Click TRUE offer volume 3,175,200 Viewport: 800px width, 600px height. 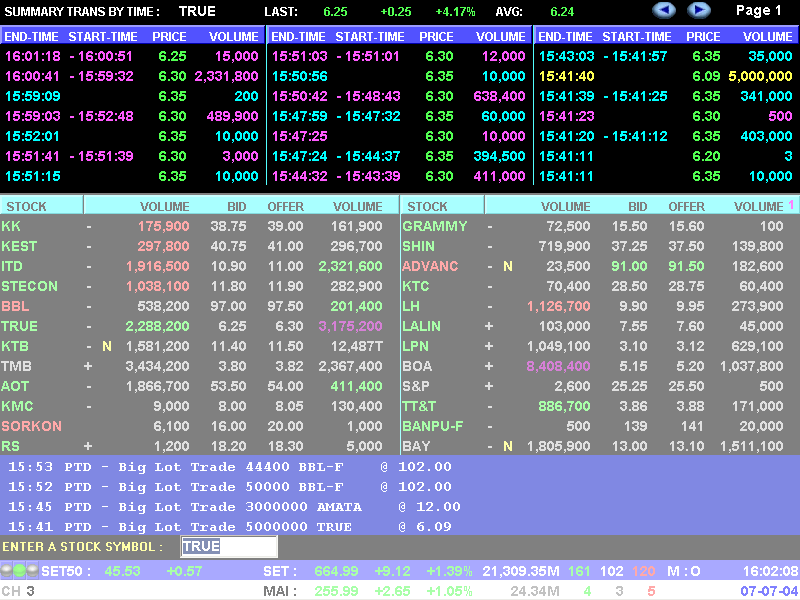click(x=350, y=326)
